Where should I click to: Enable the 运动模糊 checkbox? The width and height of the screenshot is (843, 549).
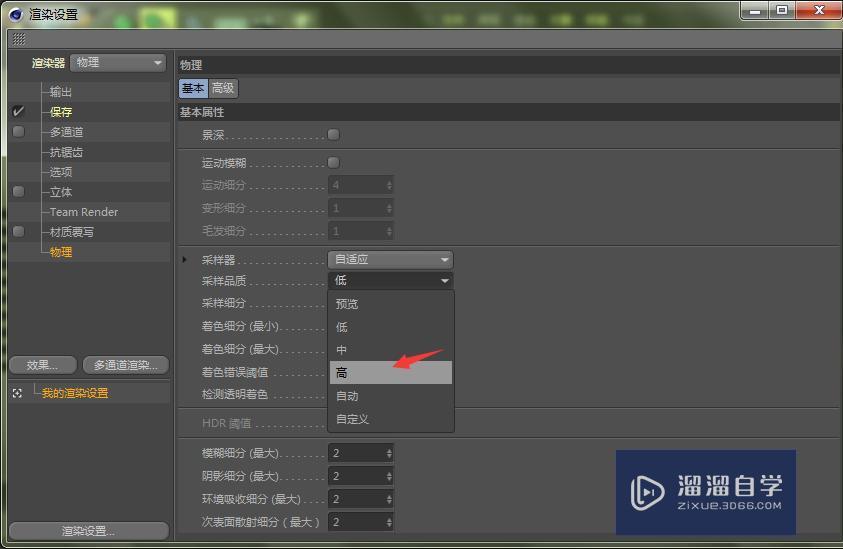pyautogui.click(x=333, y=162)
